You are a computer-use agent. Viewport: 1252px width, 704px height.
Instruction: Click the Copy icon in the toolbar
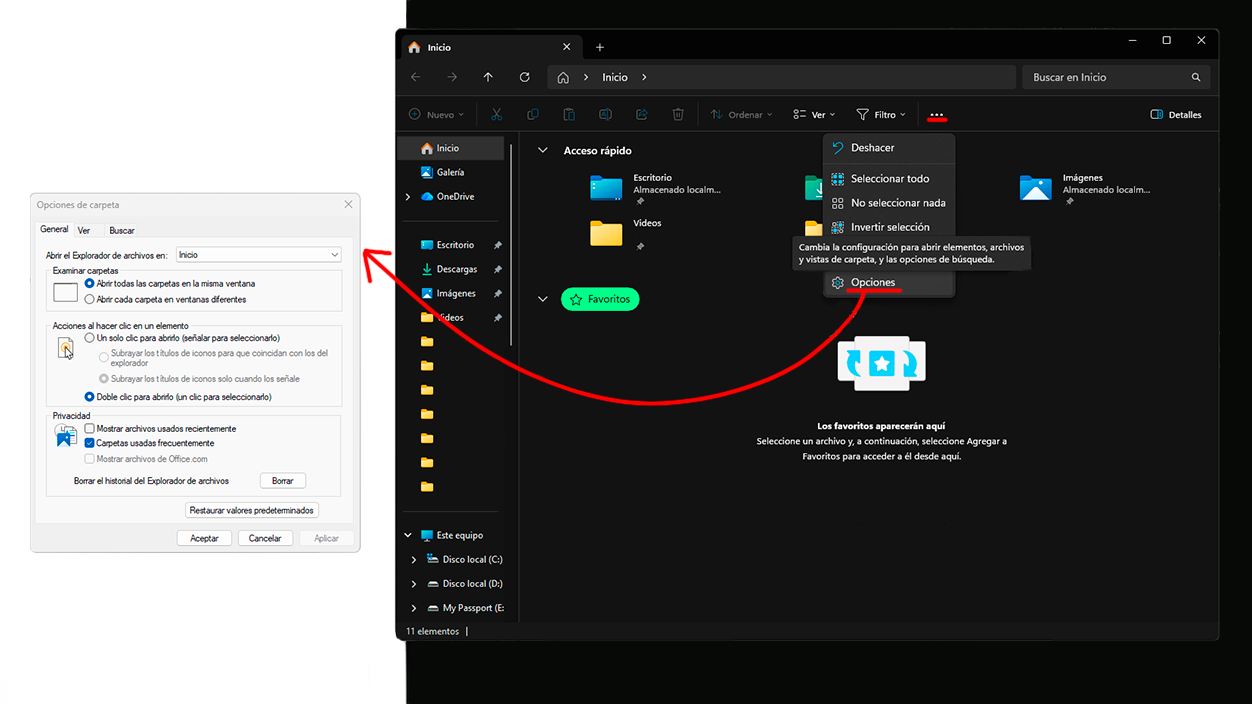click(x=532, y=114)
